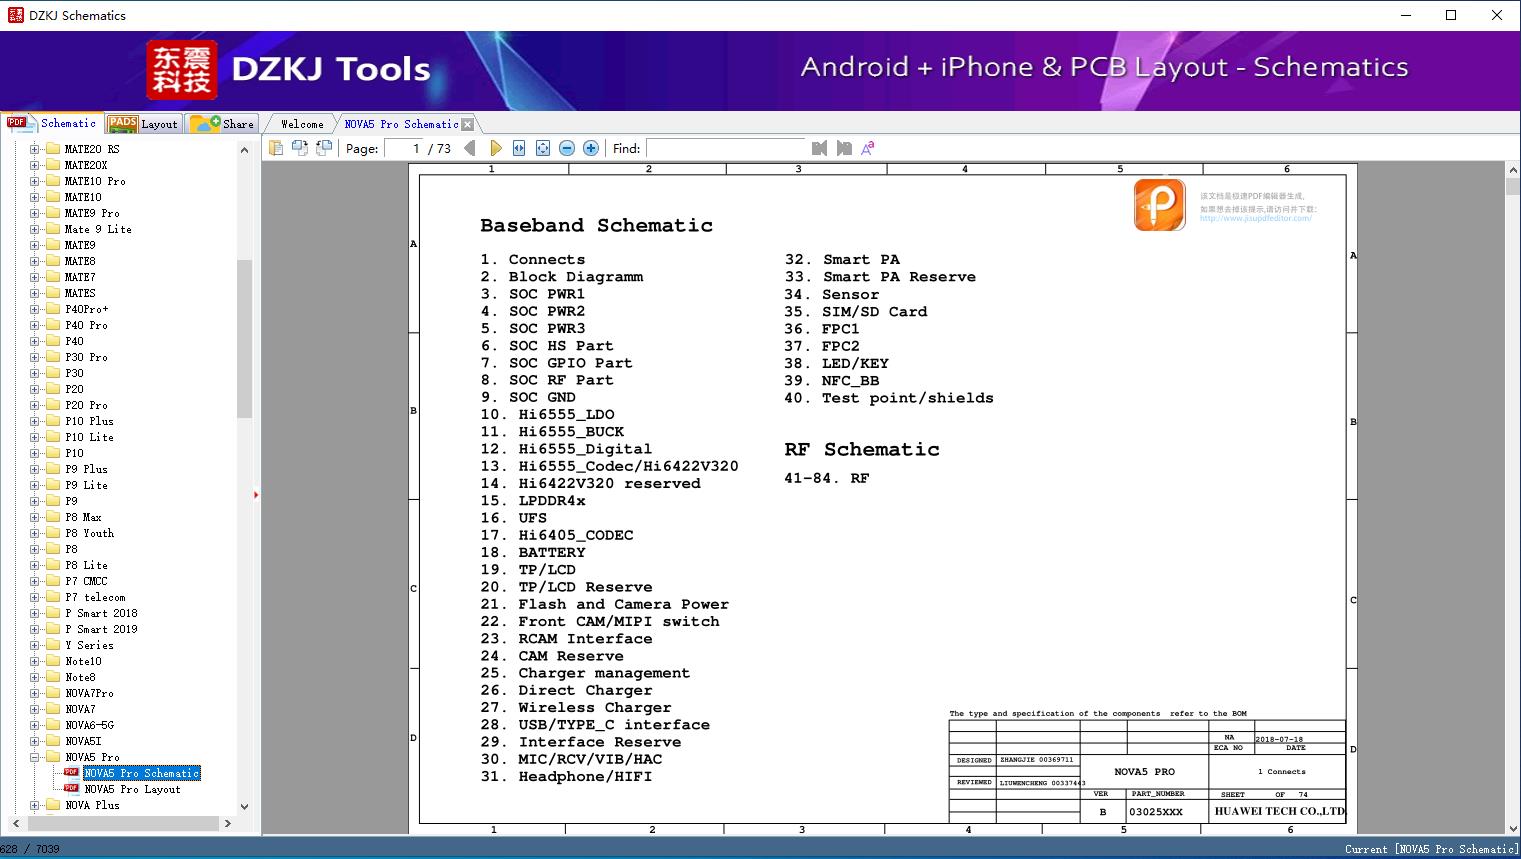Click the fit page icon
The image size is (1521, 859).
(x=543, y=148)
